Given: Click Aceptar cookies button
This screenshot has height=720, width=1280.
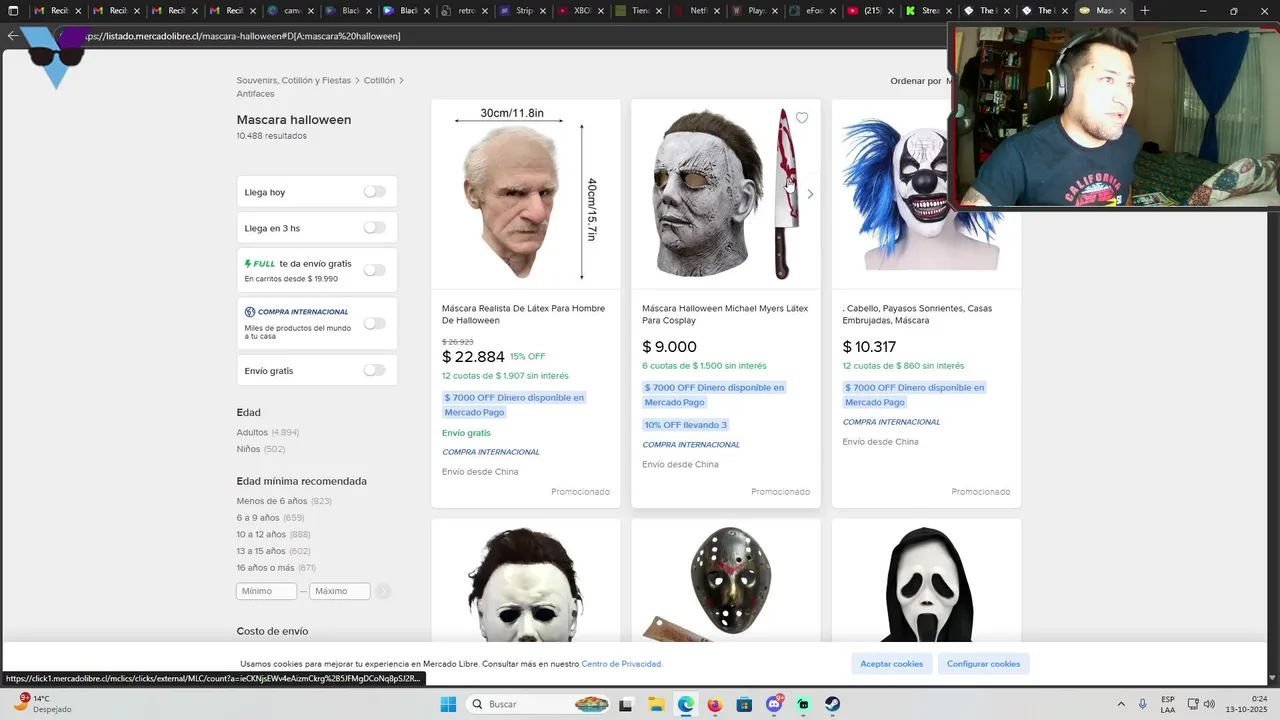Looking at the screenshot, I should (x=892, y=664).
